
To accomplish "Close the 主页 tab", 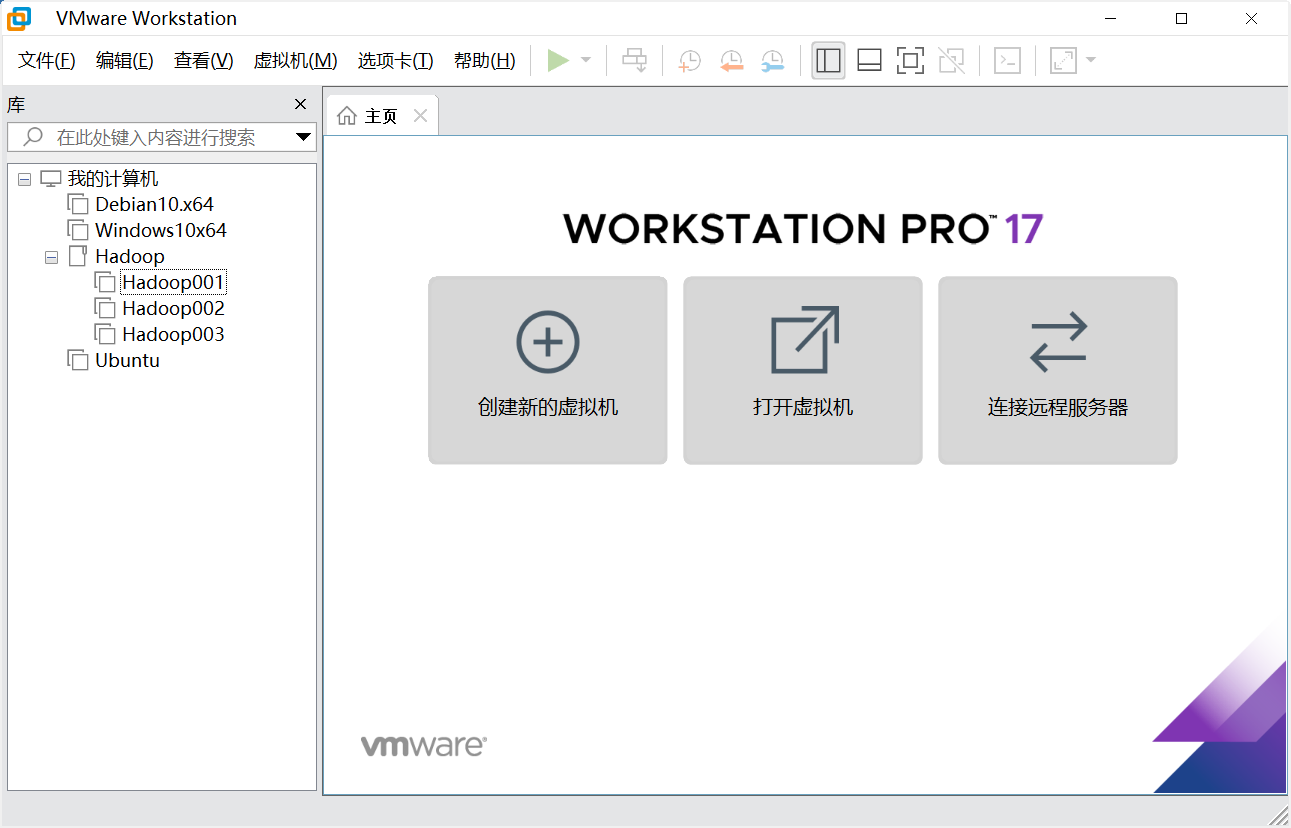I will (420, 116).
